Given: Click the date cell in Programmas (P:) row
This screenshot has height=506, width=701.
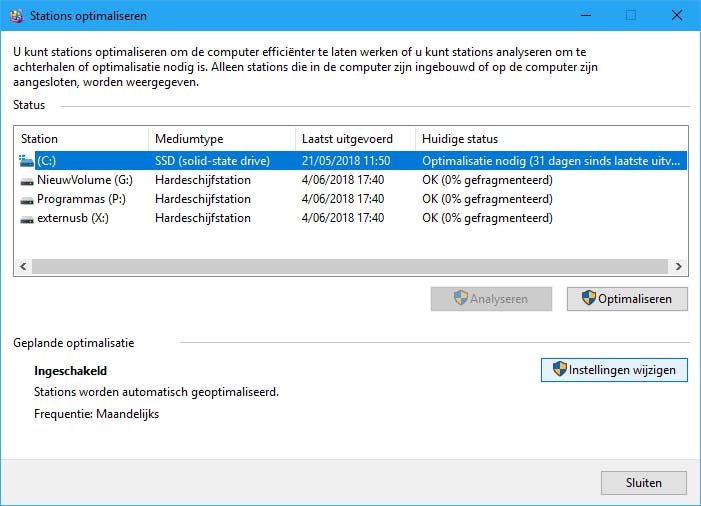Looking at the screenshot, I should (343, 199).
